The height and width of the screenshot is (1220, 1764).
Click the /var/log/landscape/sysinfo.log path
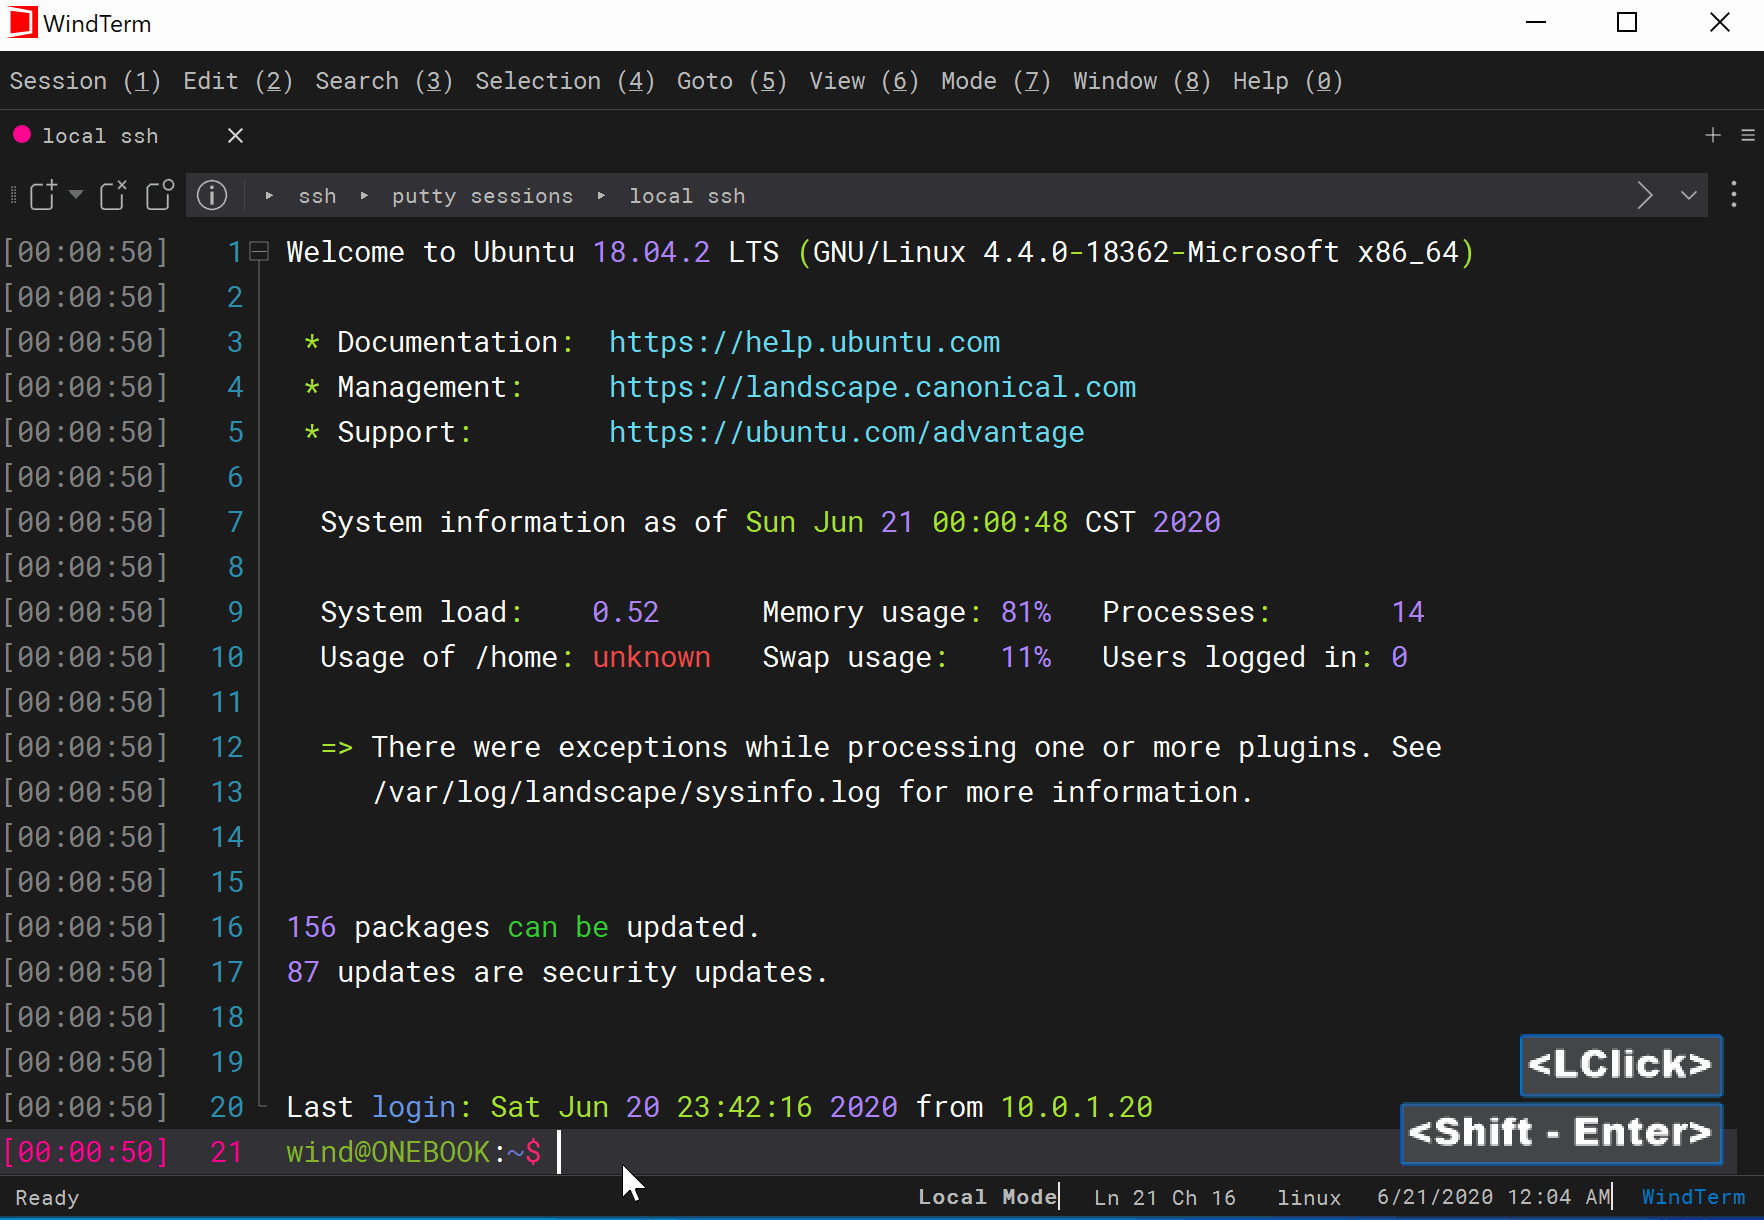[x=627, y=792]
